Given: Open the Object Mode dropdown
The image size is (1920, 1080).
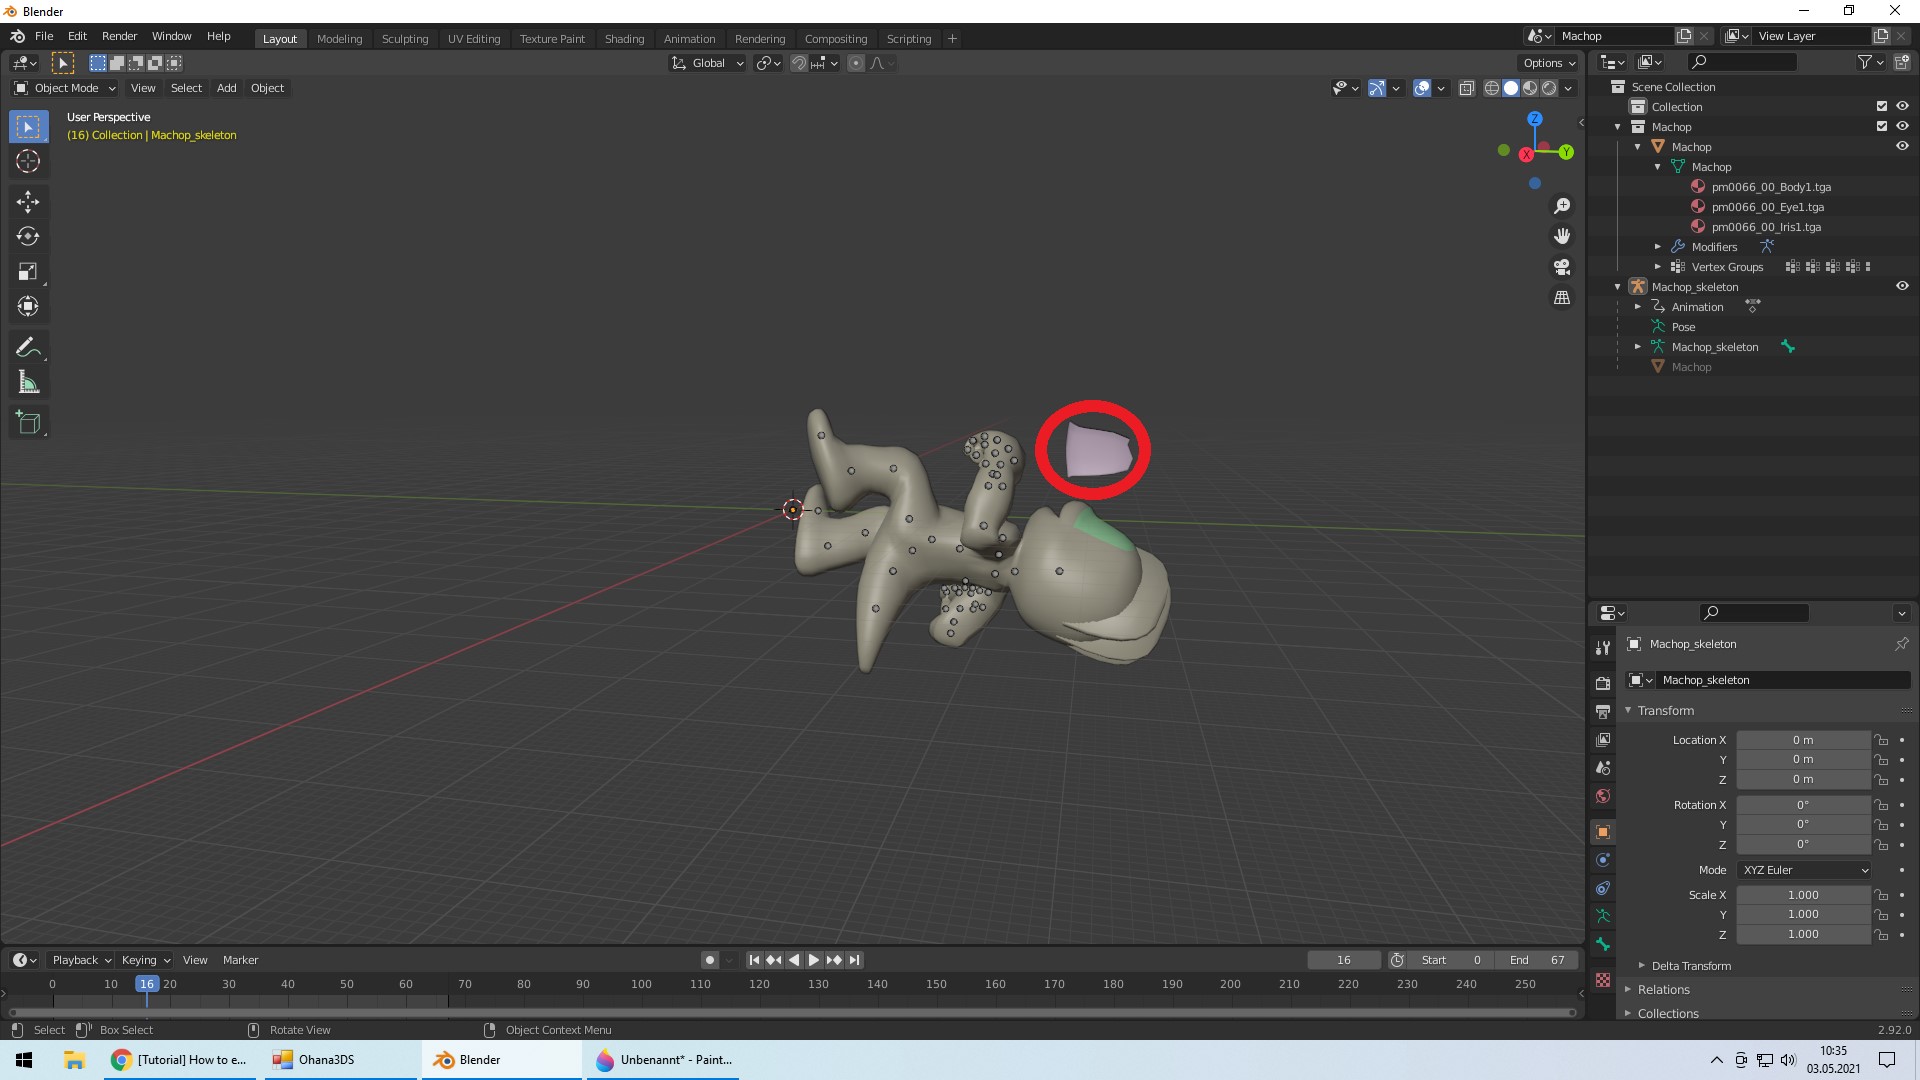Looking at the screenshot, I should click(x=65, y=88).
